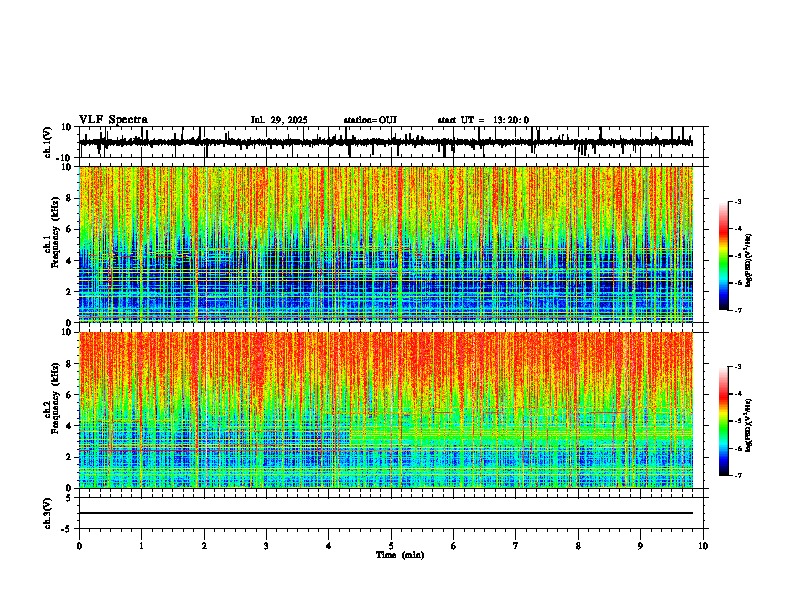Image resolution: width=792 pixels, height=612 pixels.
Task: Click the 'ch.3(V)' axis label
Action: (48, 513)
